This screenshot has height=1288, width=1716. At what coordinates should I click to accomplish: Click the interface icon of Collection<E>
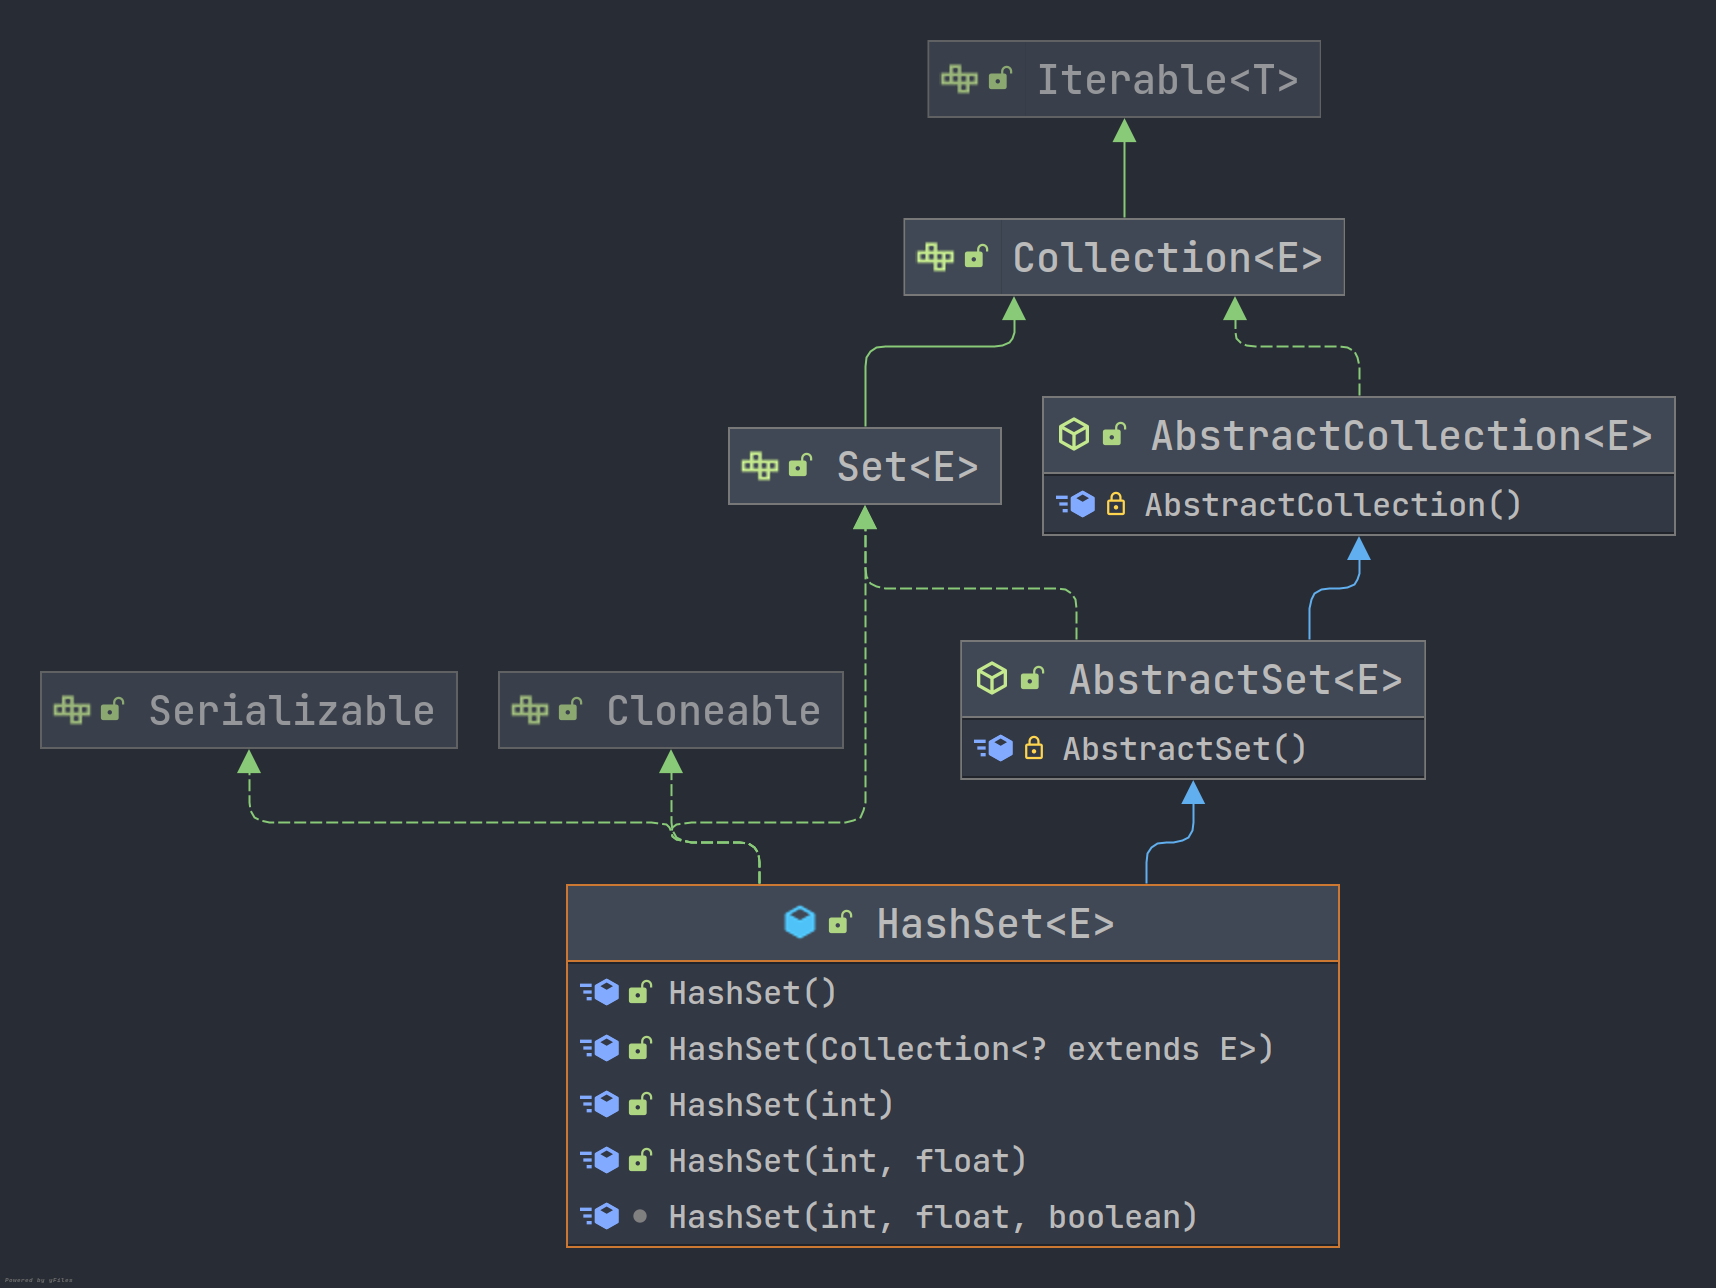point(935,257)
